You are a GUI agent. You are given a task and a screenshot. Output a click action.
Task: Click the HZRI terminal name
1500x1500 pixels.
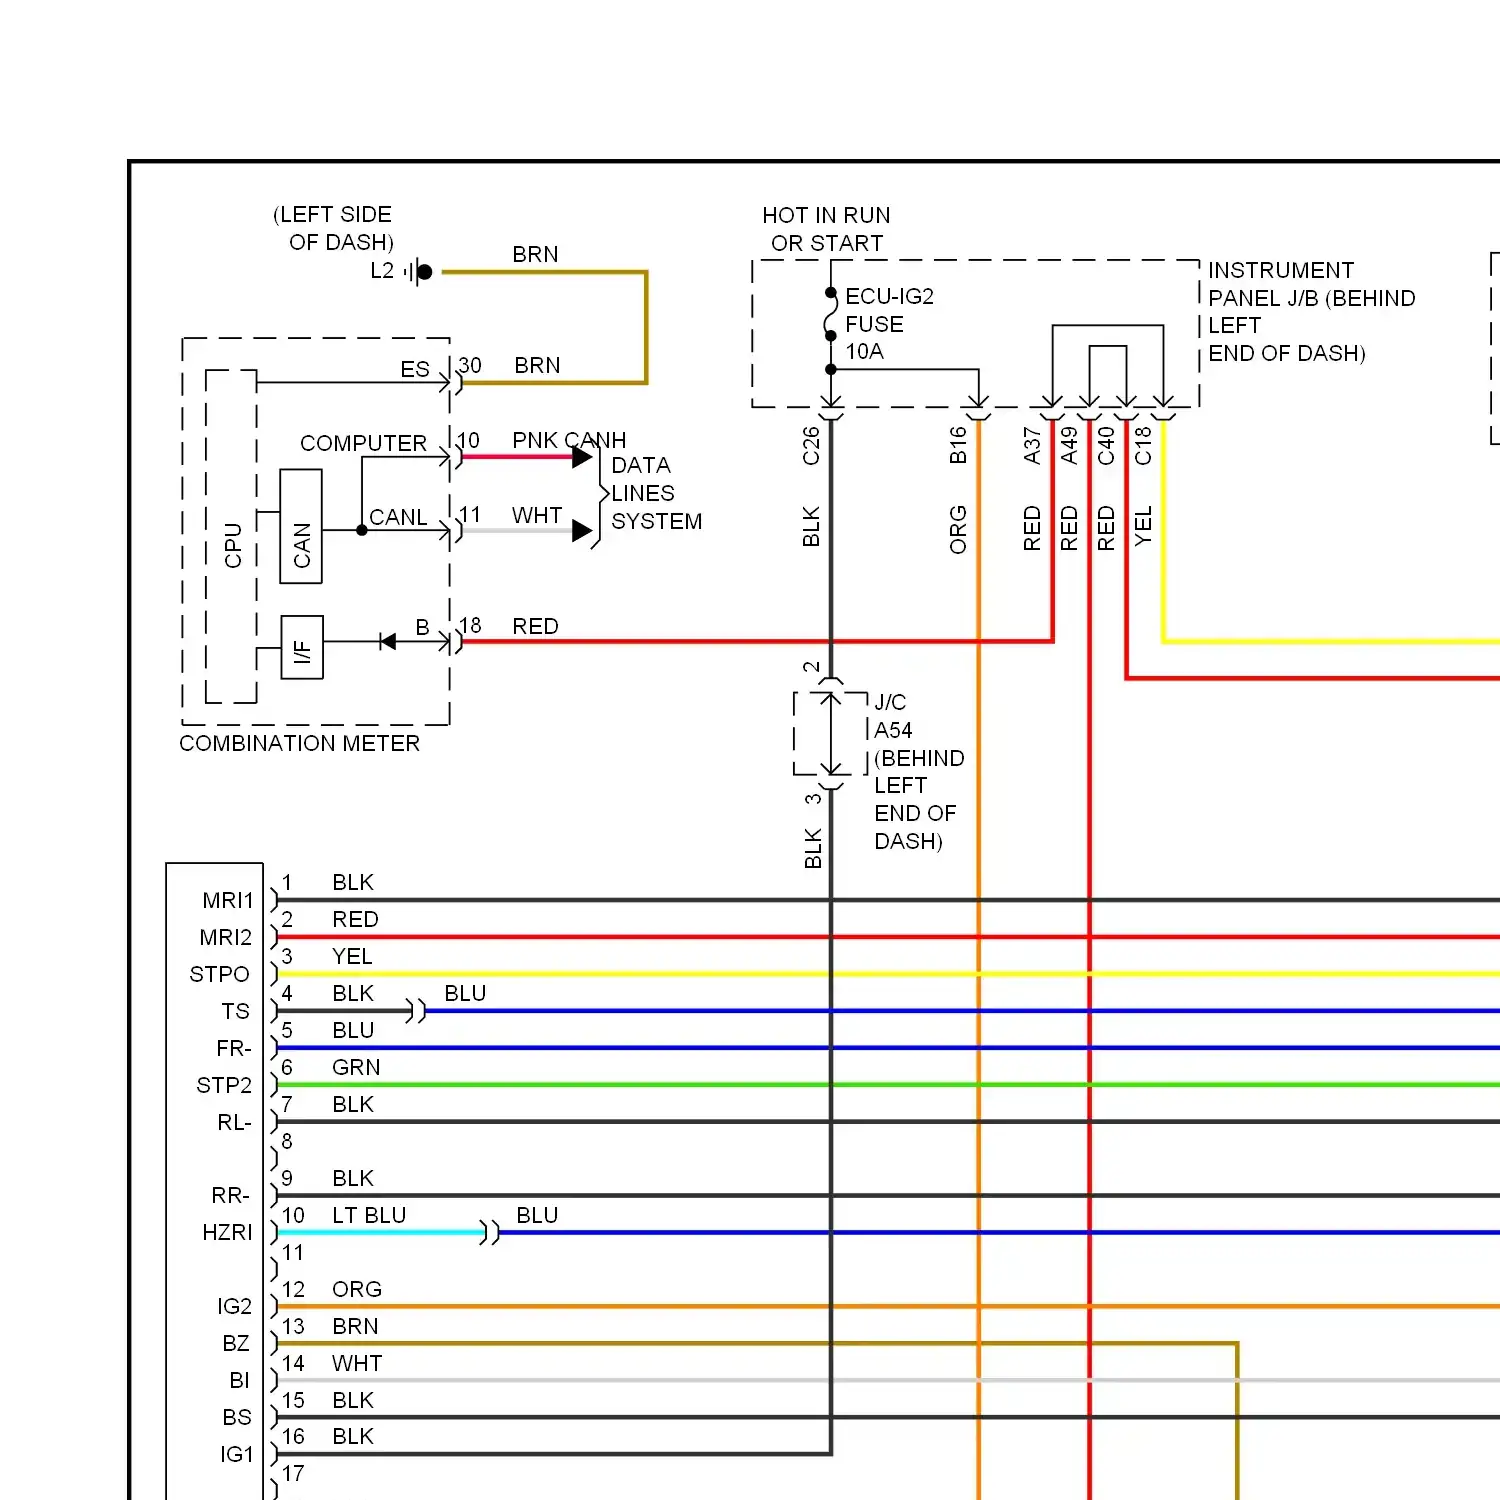click(227, 1232)
